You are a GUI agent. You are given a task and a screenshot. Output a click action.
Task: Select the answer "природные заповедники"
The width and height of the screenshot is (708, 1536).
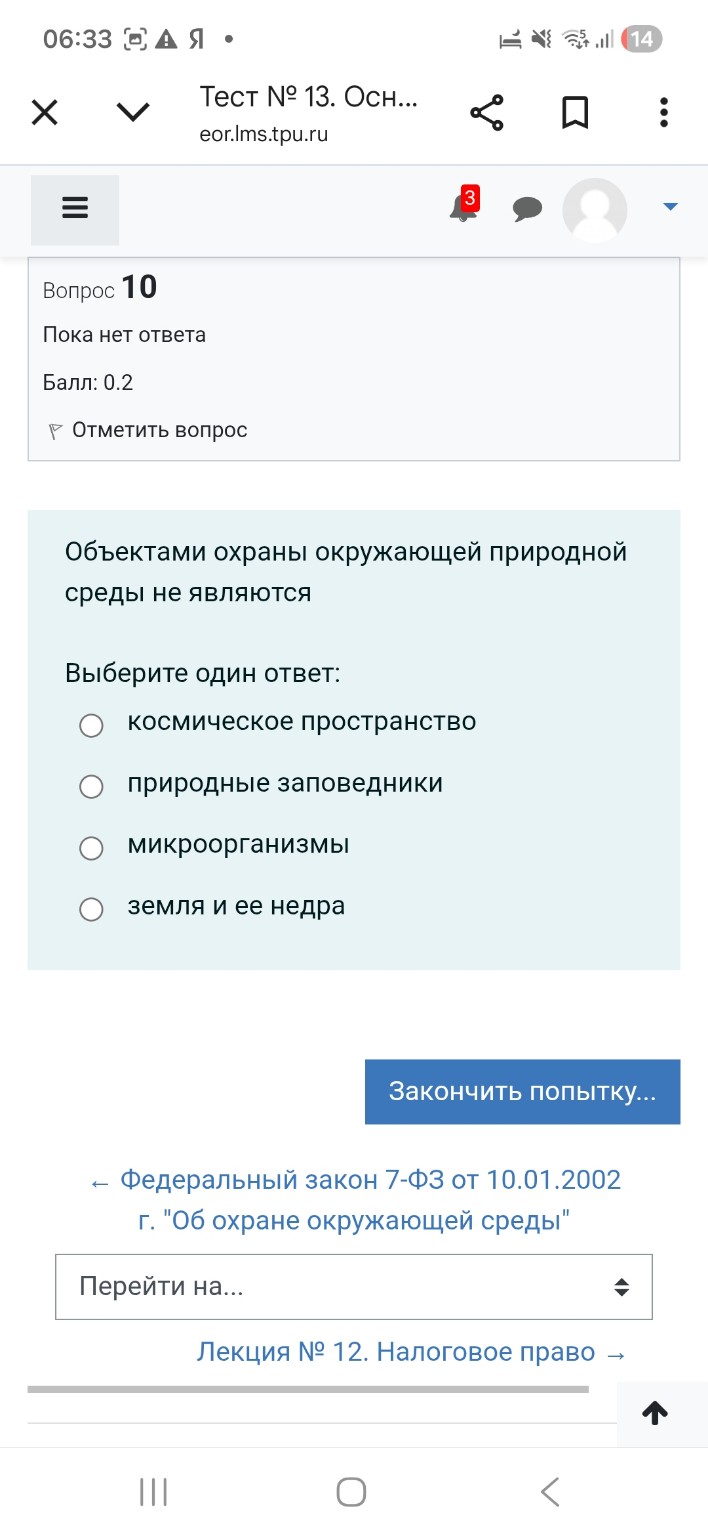pyautogui.click(x=91, y=787)
